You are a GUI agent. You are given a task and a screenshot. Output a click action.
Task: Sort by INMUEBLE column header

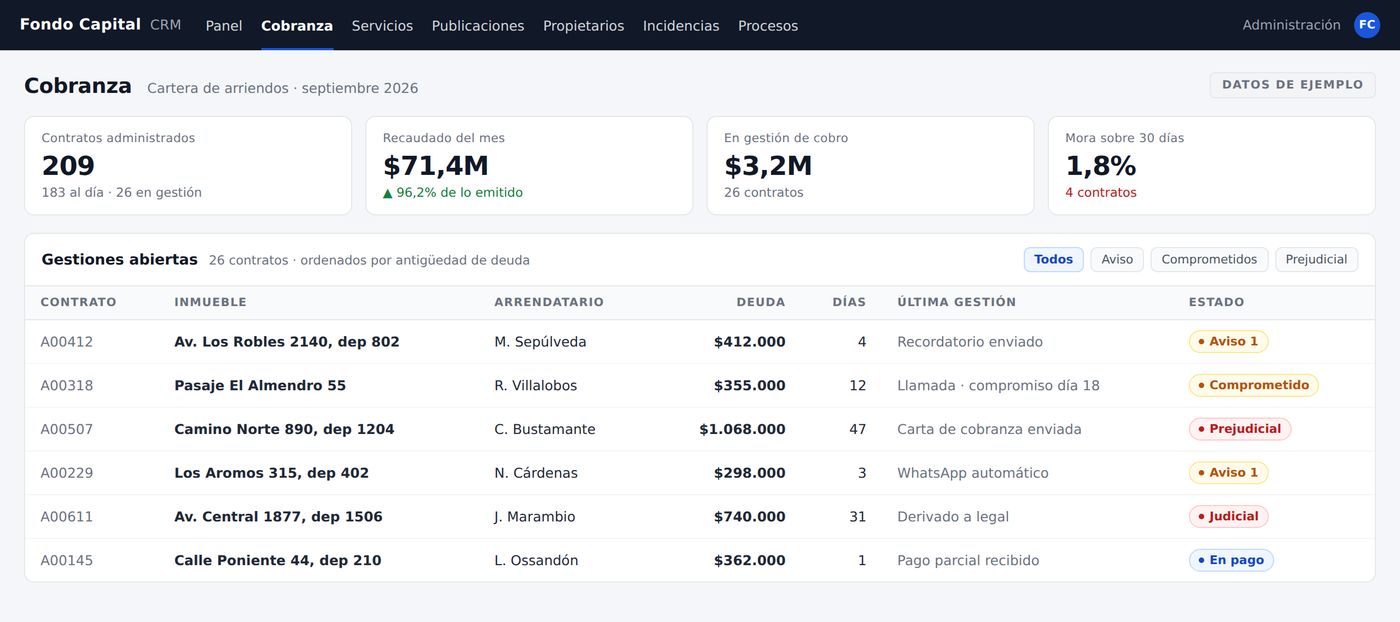210,302
